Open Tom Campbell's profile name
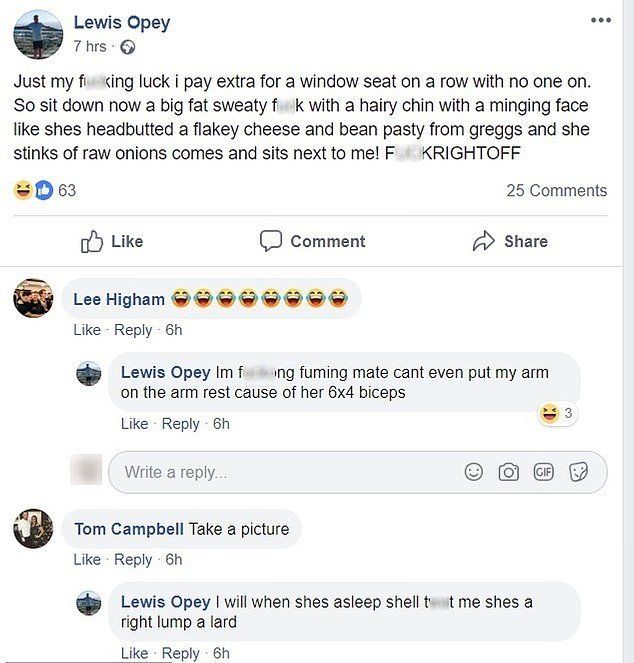The height and width of the screenshot is (663, 634). click(129, 528)
